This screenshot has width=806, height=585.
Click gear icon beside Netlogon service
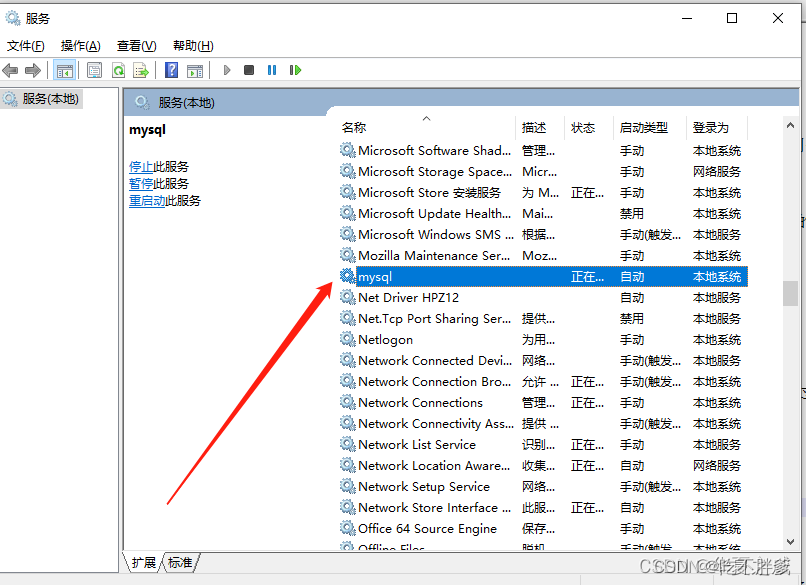coord(348,339)
